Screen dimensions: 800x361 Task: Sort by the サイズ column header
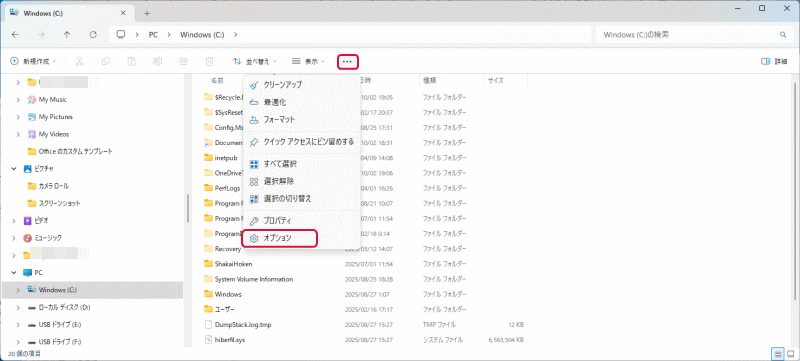click(x=495, y=81)
